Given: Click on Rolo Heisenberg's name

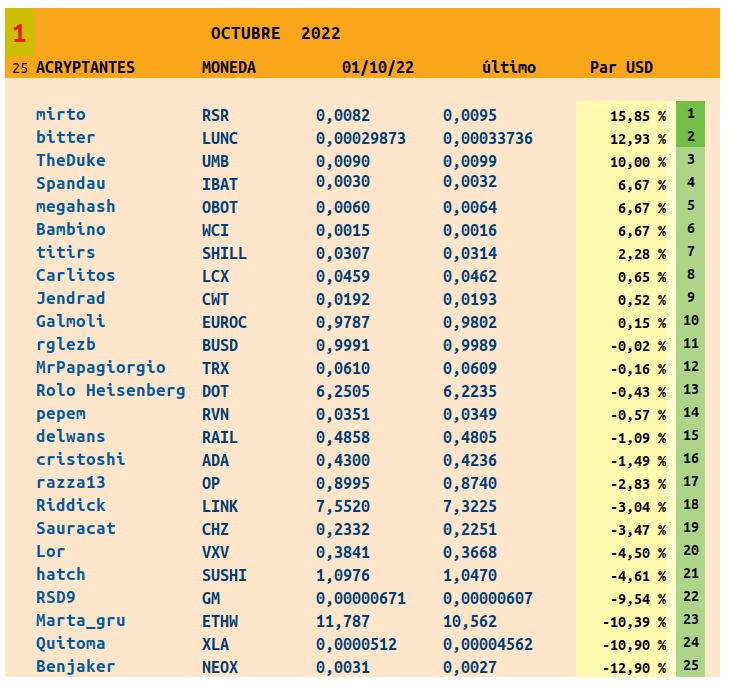Looking at the screenshot, I should point(110,391).
